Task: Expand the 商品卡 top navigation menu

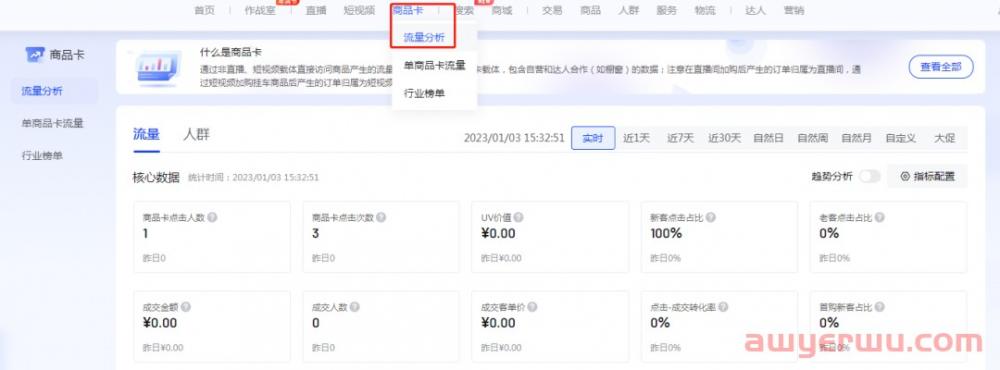Action: (408, 10)
